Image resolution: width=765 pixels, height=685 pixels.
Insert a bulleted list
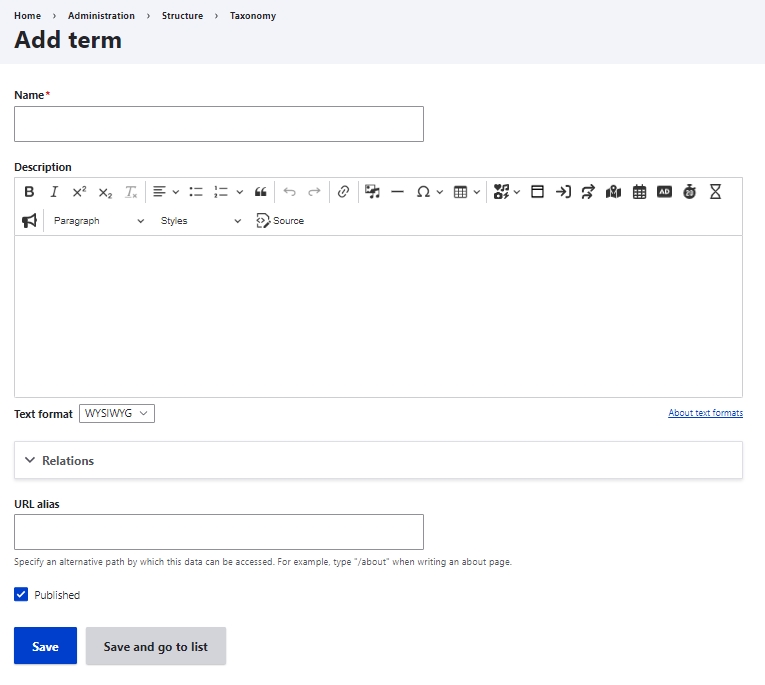pyautogui.click(x=196, y=192)
